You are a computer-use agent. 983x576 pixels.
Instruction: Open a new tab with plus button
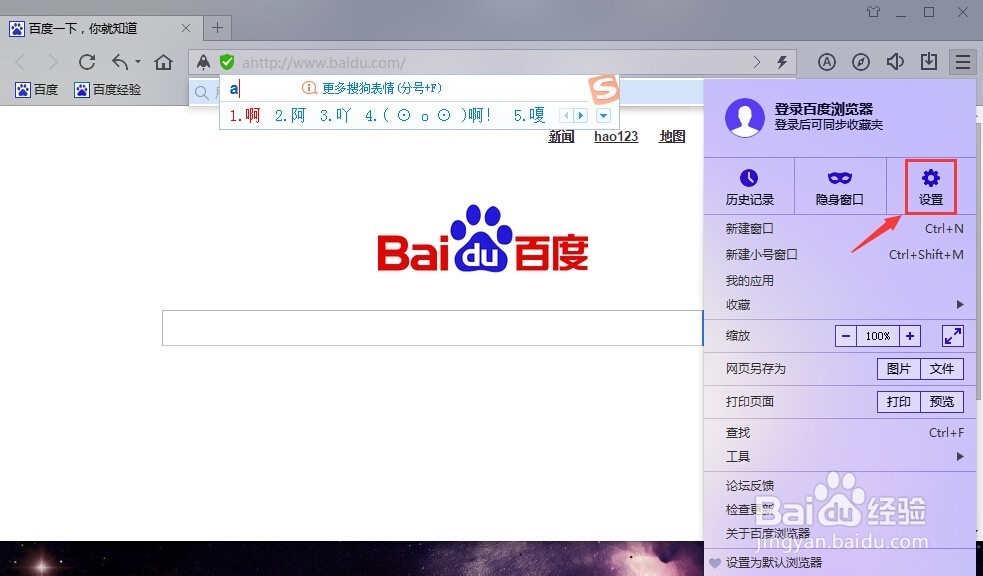[x=218, y=28]
